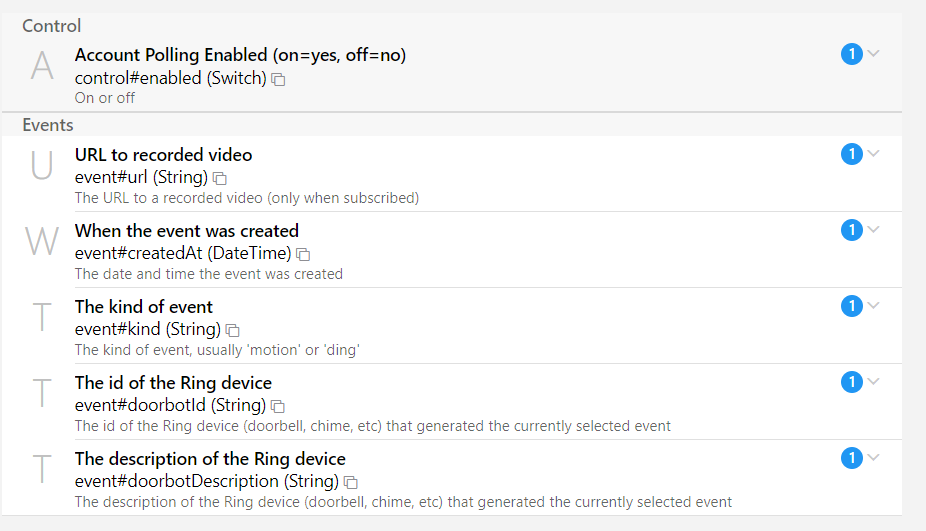Viewport: 926px width, 531px height.
Task: Click the 'A' avatar for Account Polling
Action: point(42,66)
